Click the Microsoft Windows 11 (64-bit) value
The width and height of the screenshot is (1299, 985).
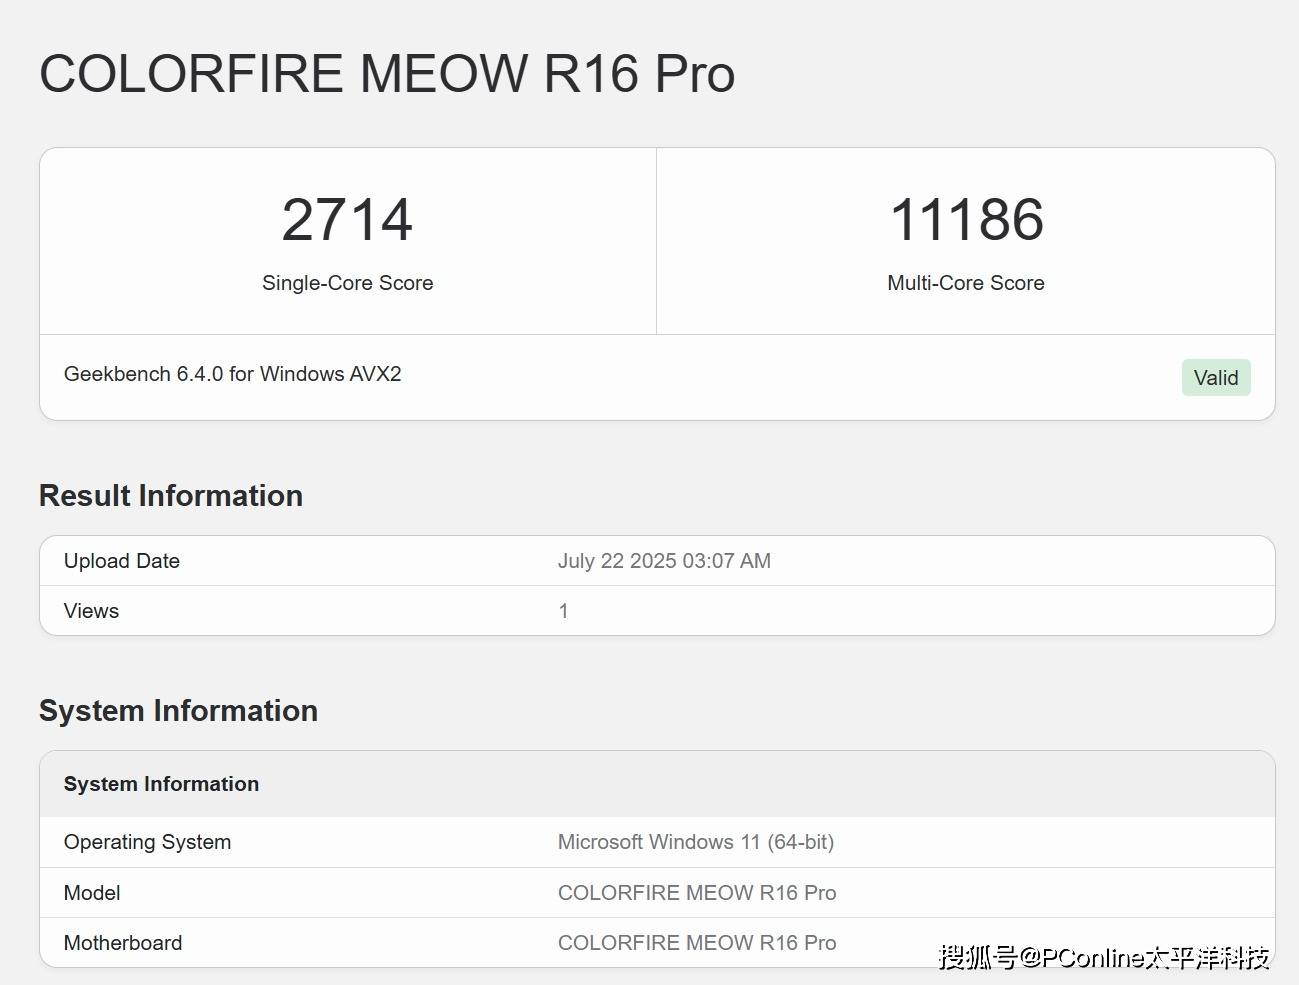(696, 842)
